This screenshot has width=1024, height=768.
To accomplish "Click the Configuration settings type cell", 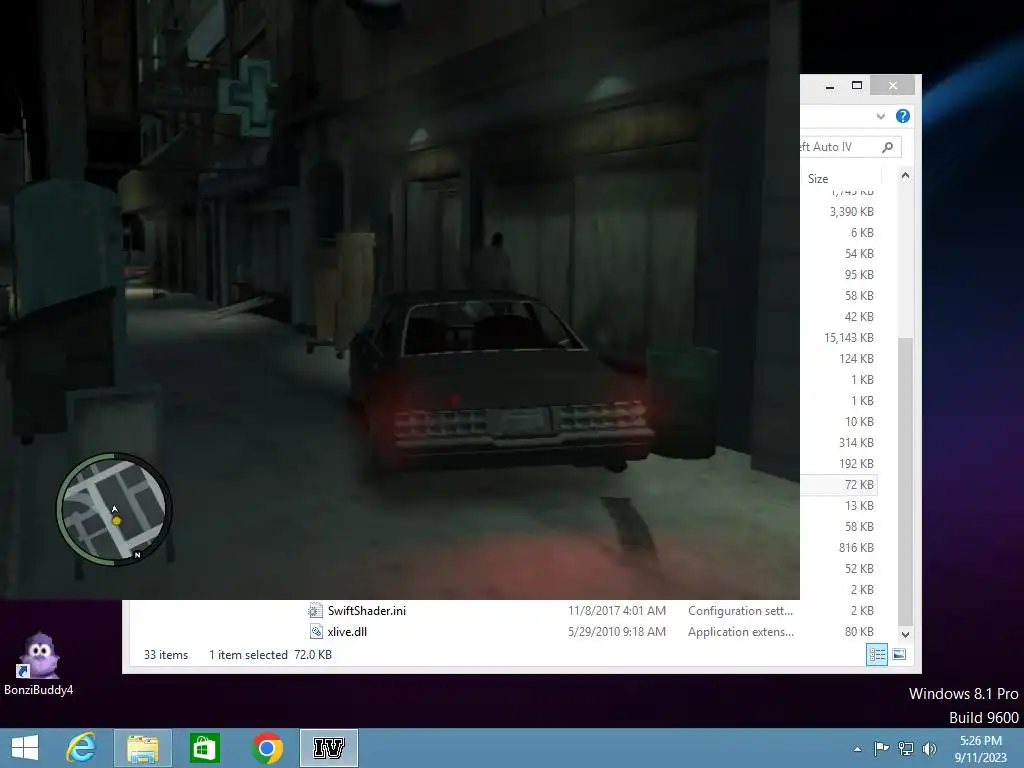I will [x=740, y=611].
